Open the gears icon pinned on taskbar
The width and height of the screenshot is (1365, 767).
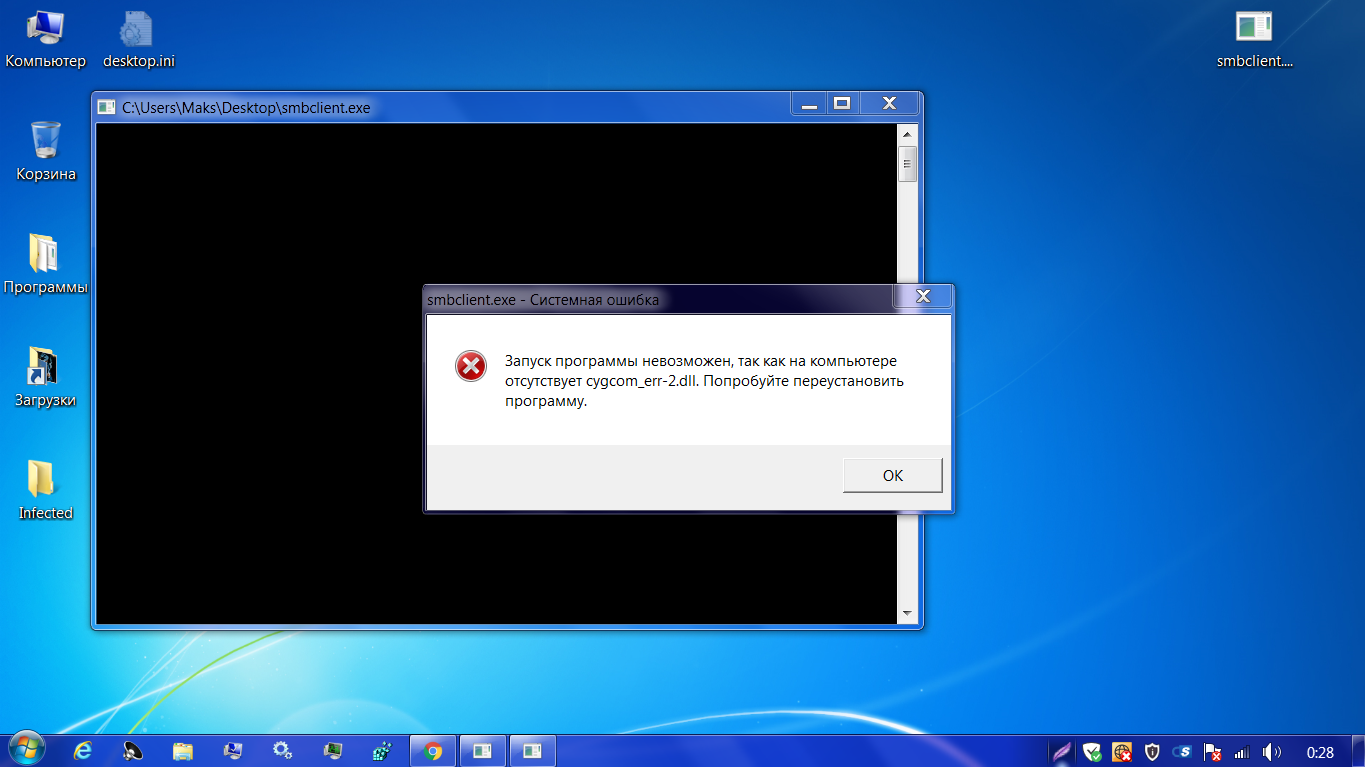coord(283,751)
